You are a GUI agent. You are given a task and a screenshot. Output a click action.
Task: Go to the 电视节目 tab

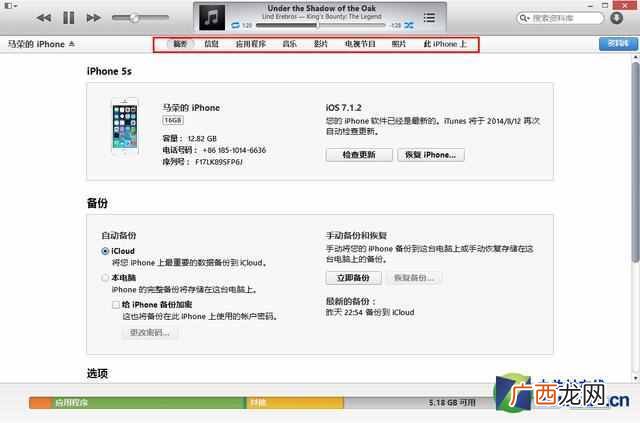pyautogui.click(x=360, y=44)
